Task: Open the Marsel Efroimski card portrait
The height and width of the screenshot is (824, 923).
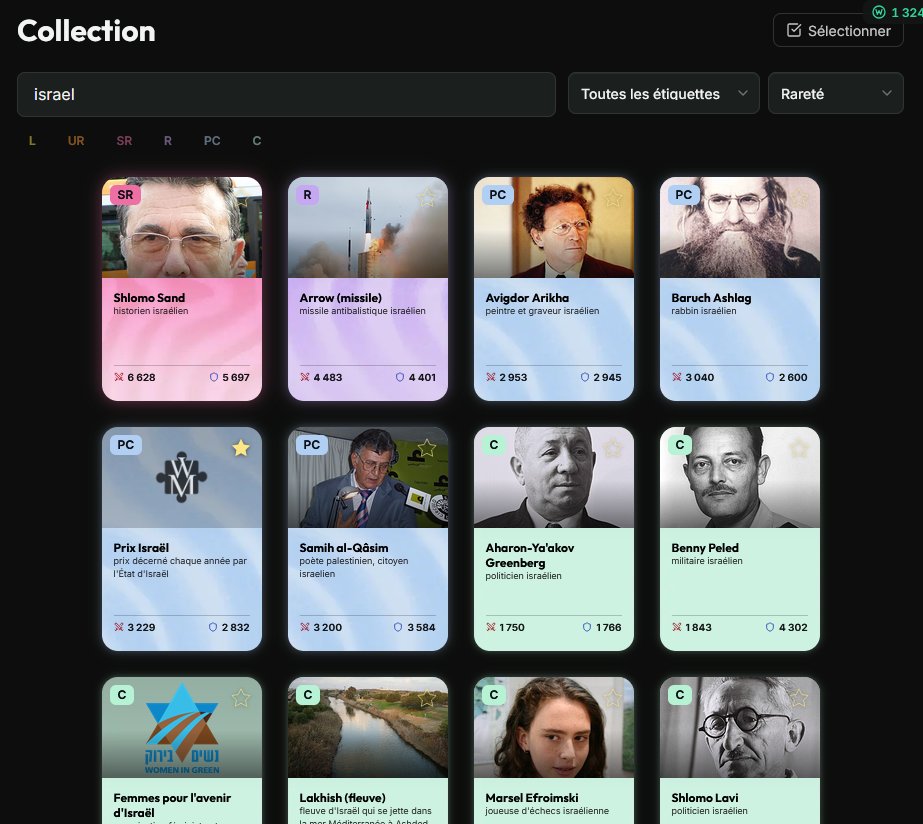Action: [554, 728]
